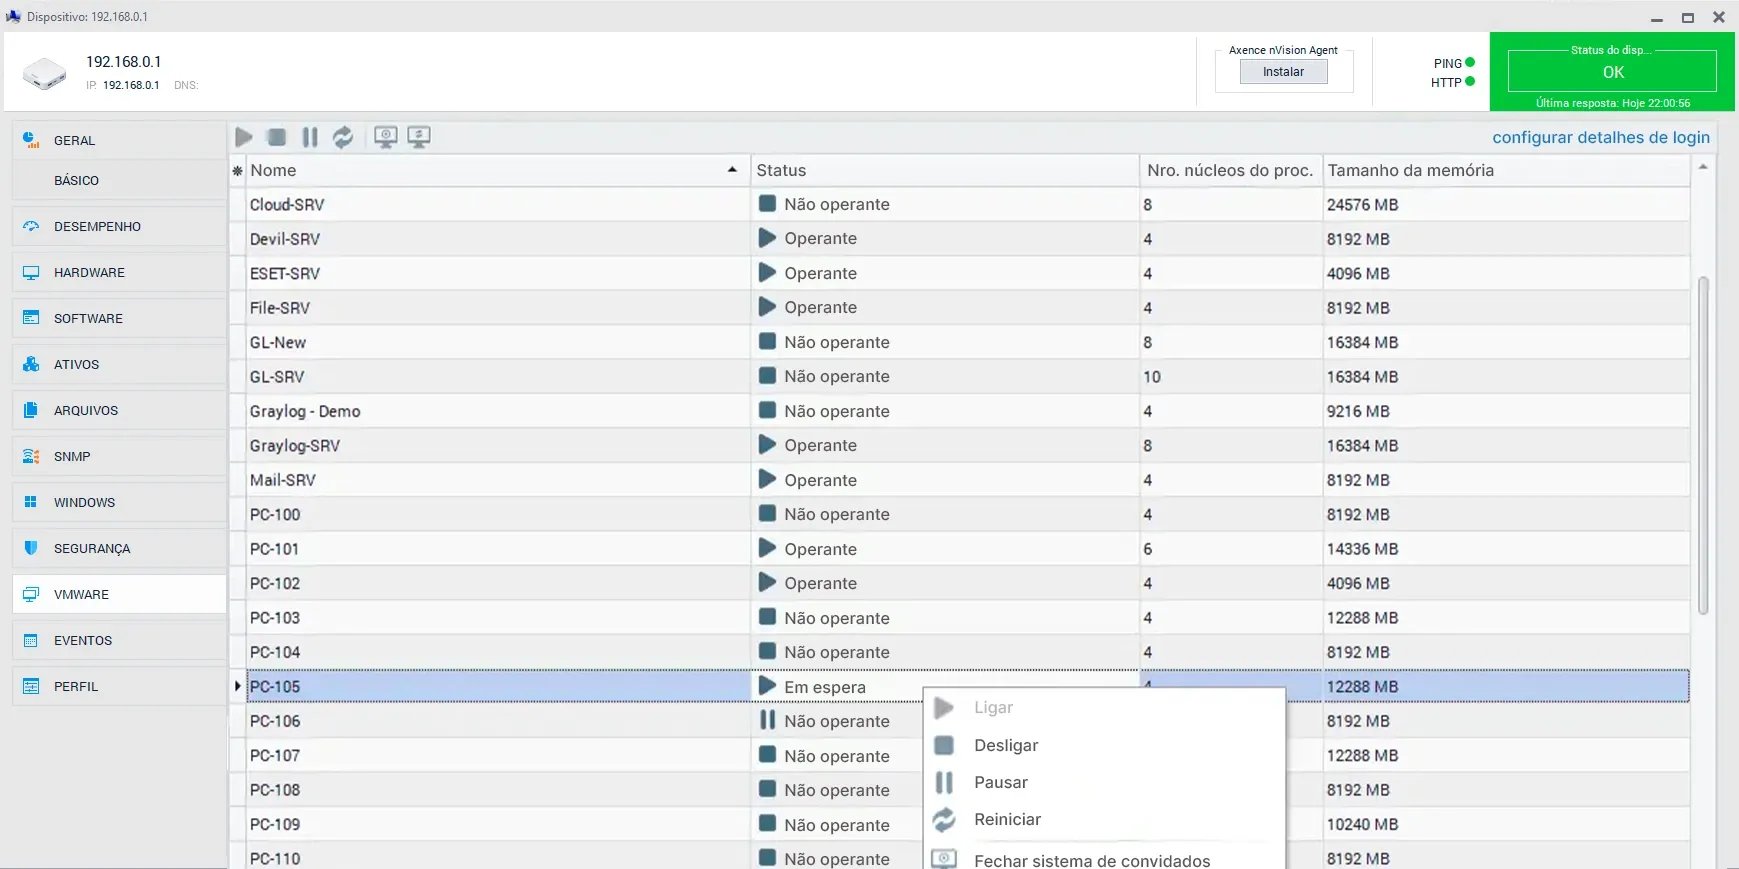Click the restart guest system toolbar icon
The width and height of the screenshot is (1739, 869).
(x=419, y=137)
